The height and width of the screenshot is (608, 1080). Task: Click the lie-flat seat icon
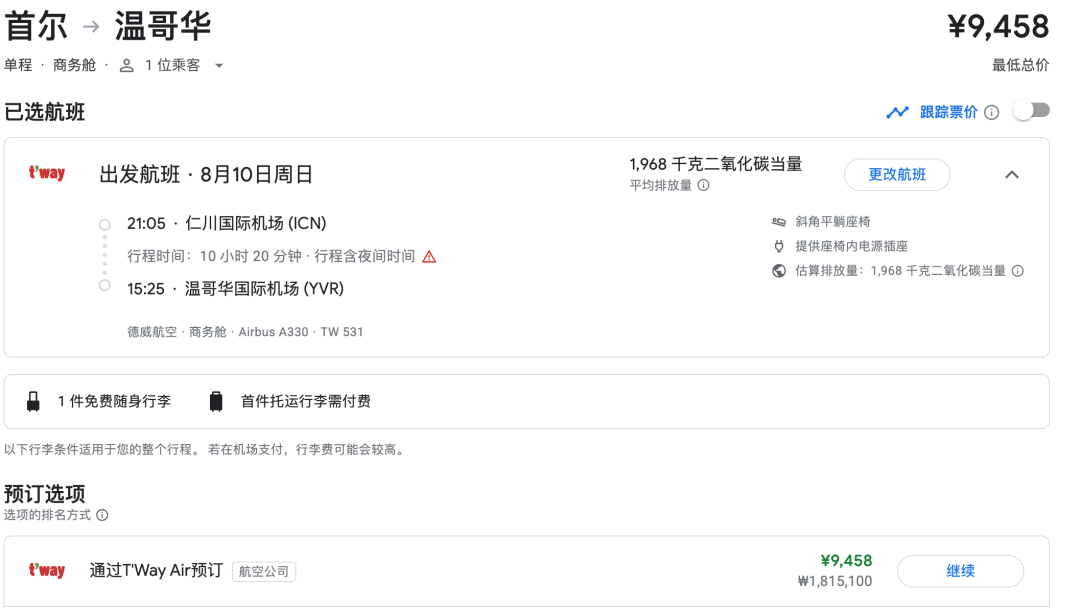click(779, 222)
